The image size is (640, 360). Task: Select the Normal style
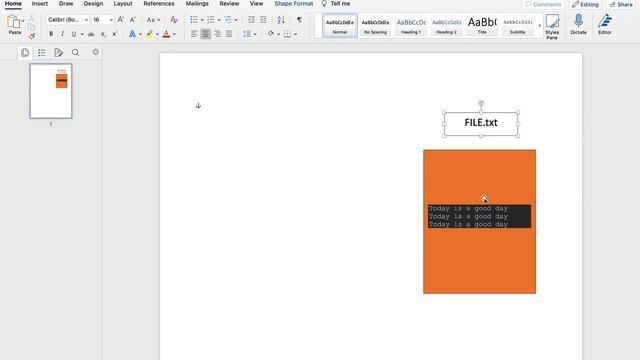point(340,26)
